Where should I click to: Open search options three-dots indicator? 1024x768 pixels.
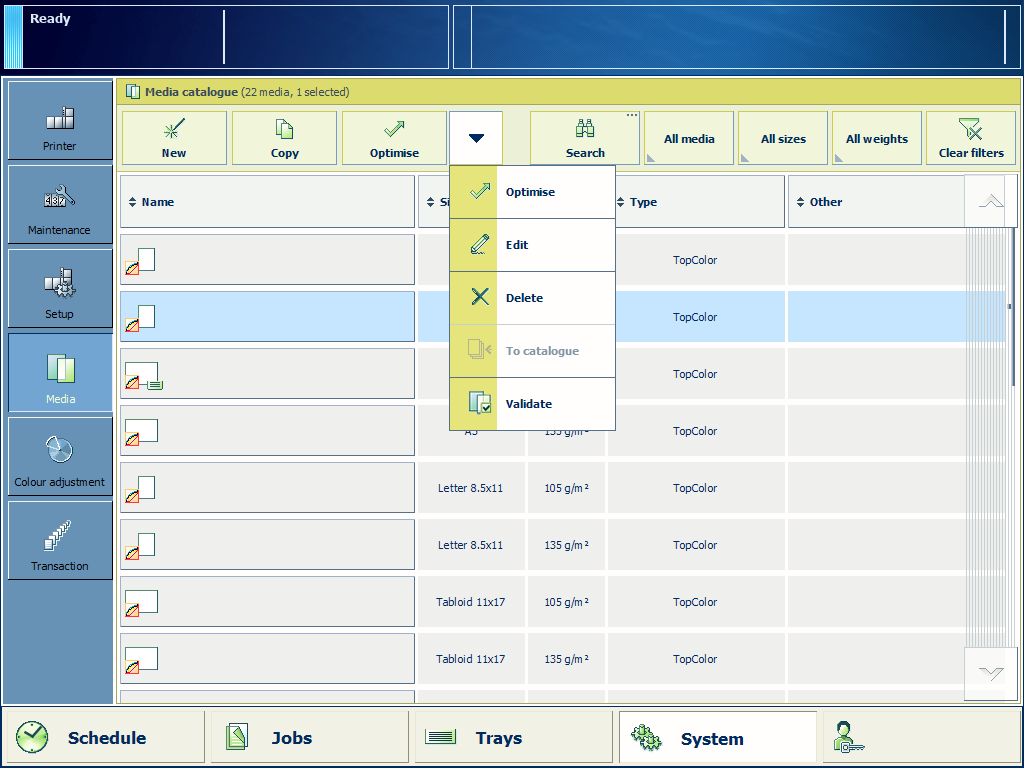[632, 116]
